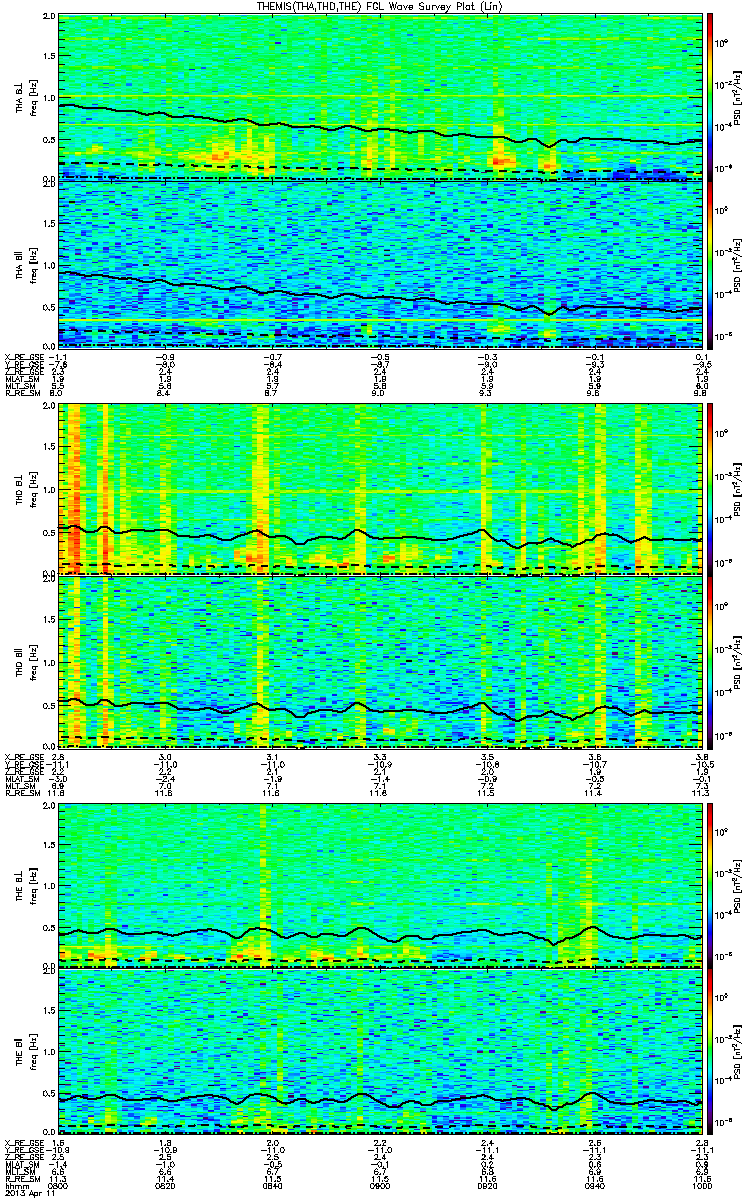Viewport: 750px width, 1200px height.
Task: Click the 'X_RE_GSE' row label under THD panels
Action: coord(23,757)
